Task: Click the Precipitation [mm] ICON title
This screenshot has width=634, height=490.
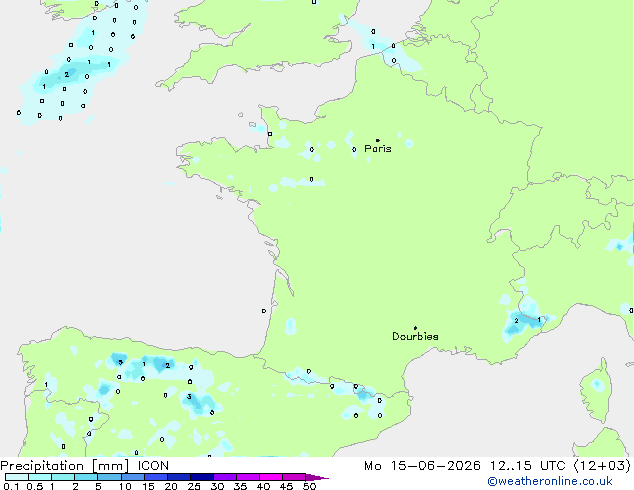Action: point(85,466)
